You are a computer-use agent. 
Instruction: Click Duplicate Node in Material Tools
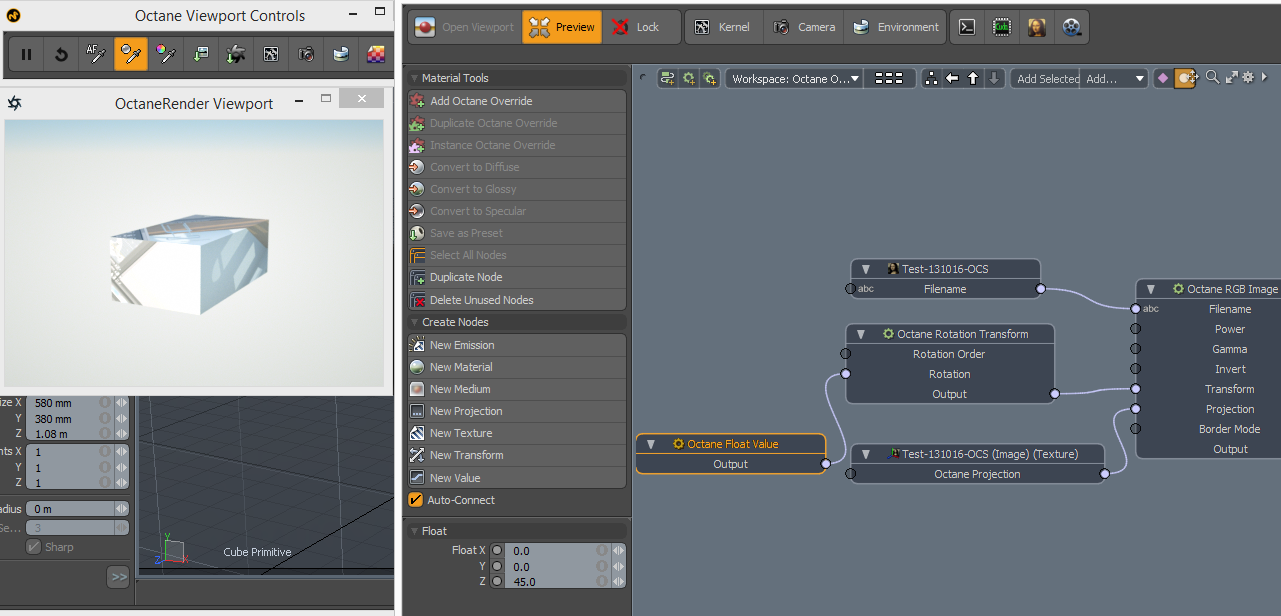[517, 277]
